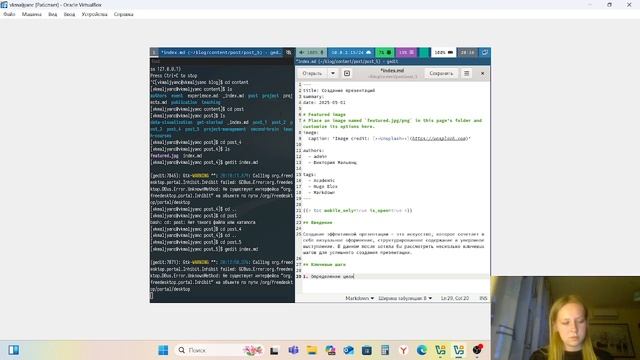Click the clock block in the top bar

coord(467,52)
